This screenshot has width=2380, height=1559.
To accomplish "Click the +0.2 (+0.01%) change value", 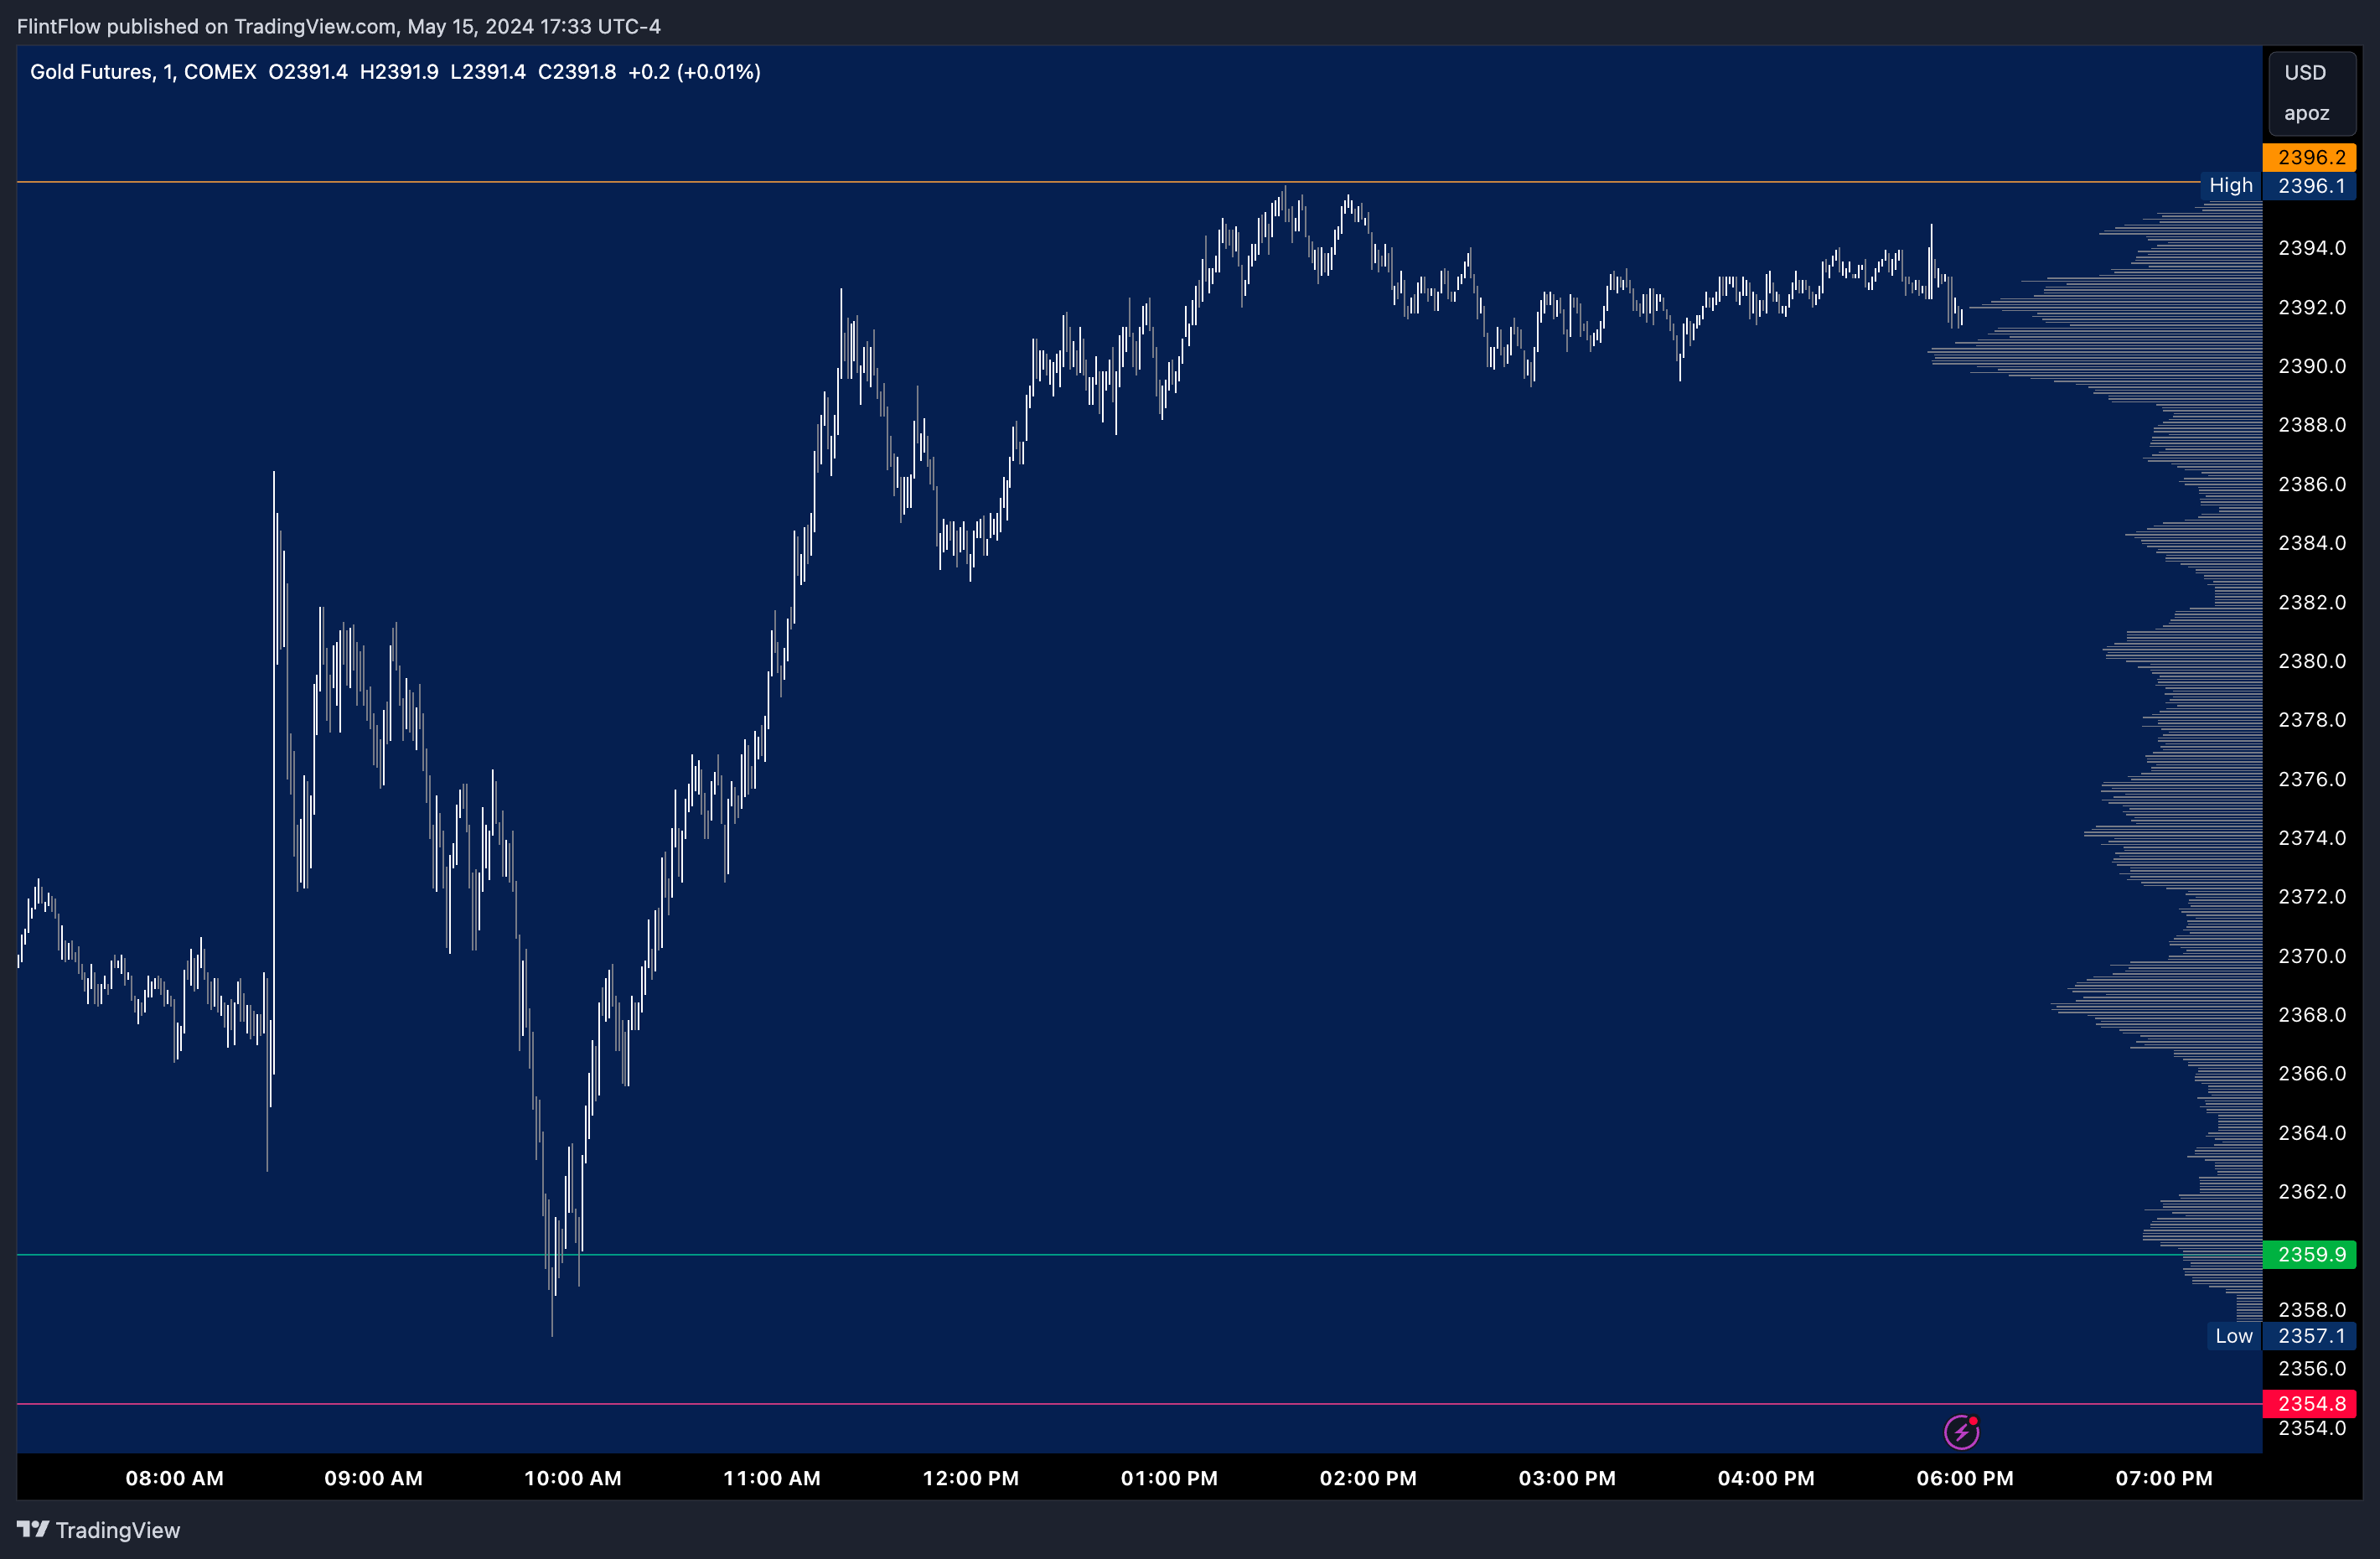I will [694, 72].
